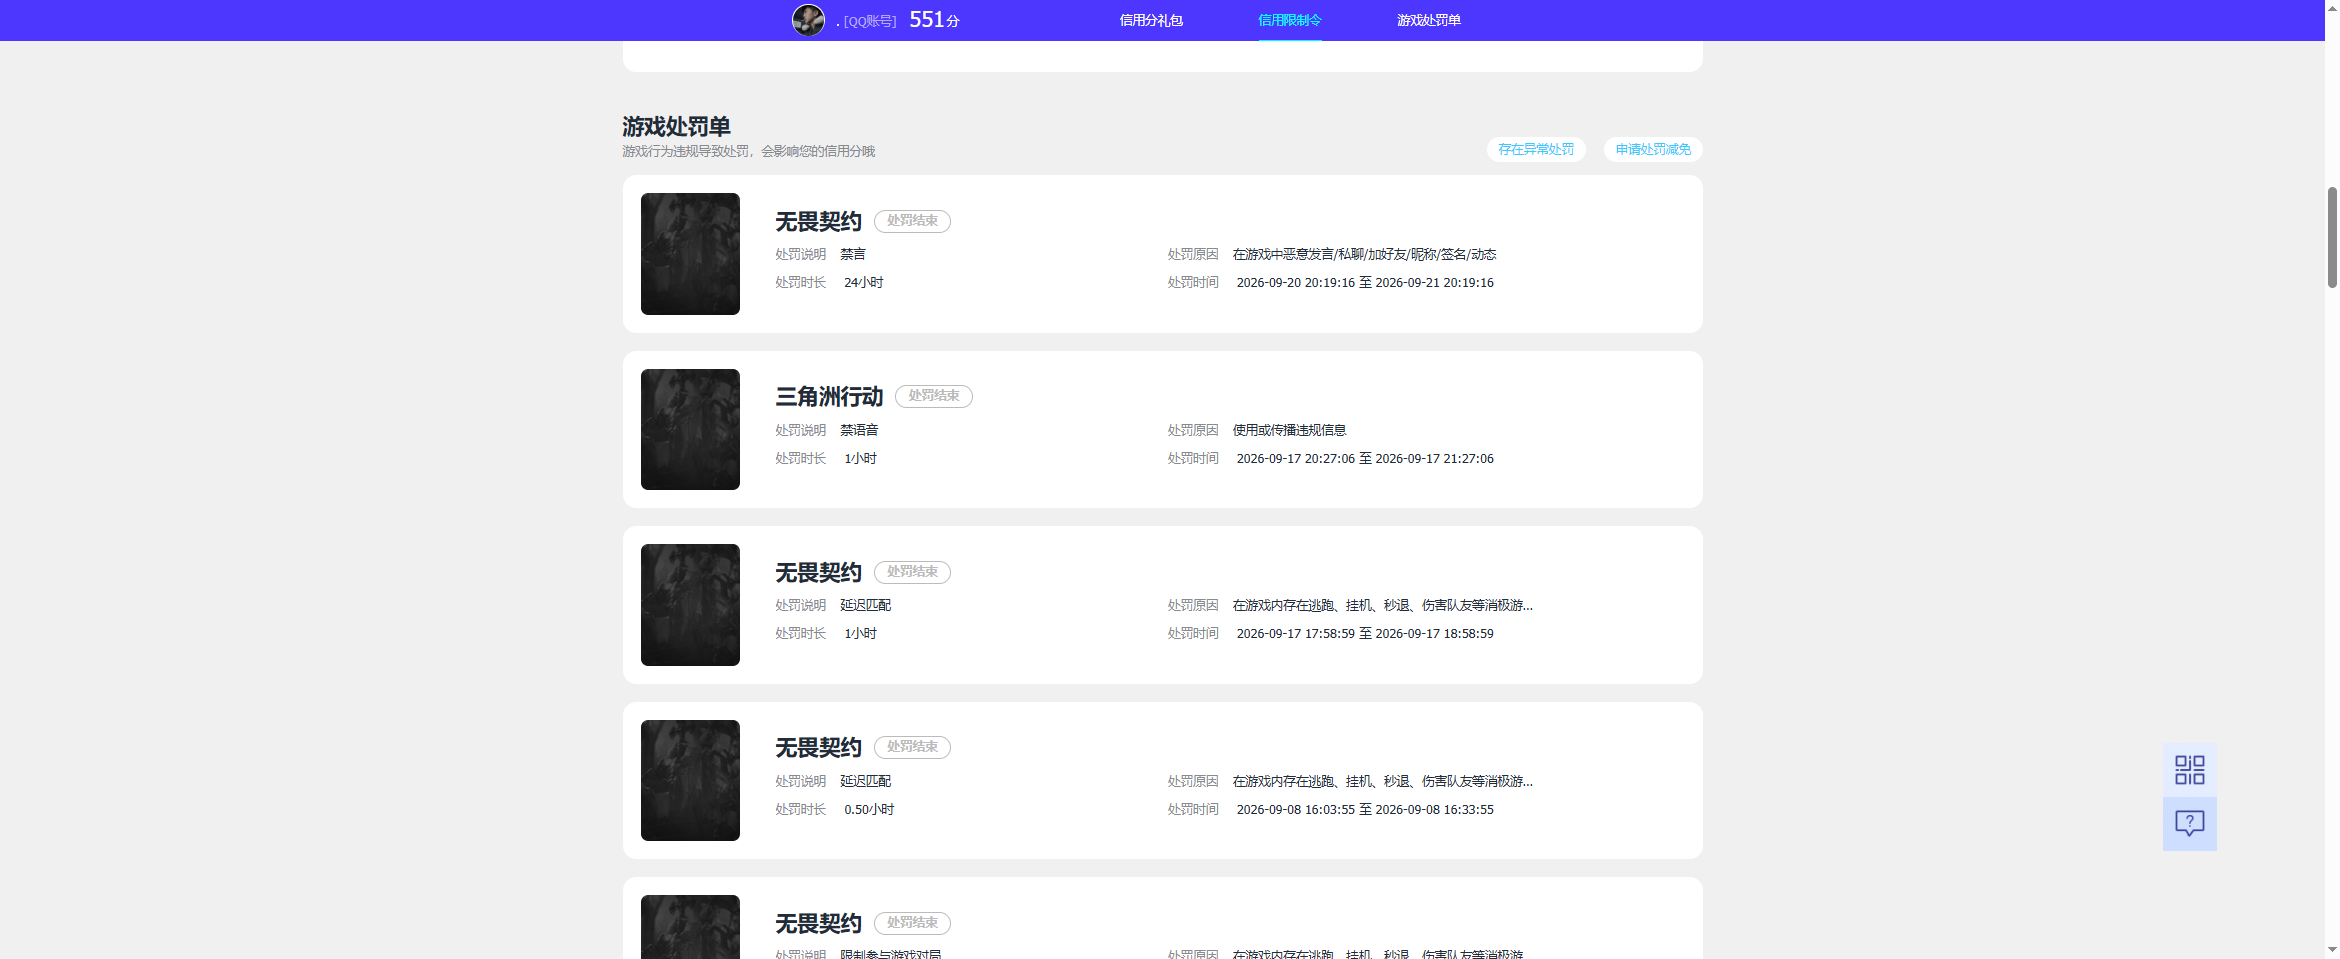Screen dimensions: 2340x959
Task: Click the user avatar icon in the header
Action: pyautogui.click(x=808, y=20)
